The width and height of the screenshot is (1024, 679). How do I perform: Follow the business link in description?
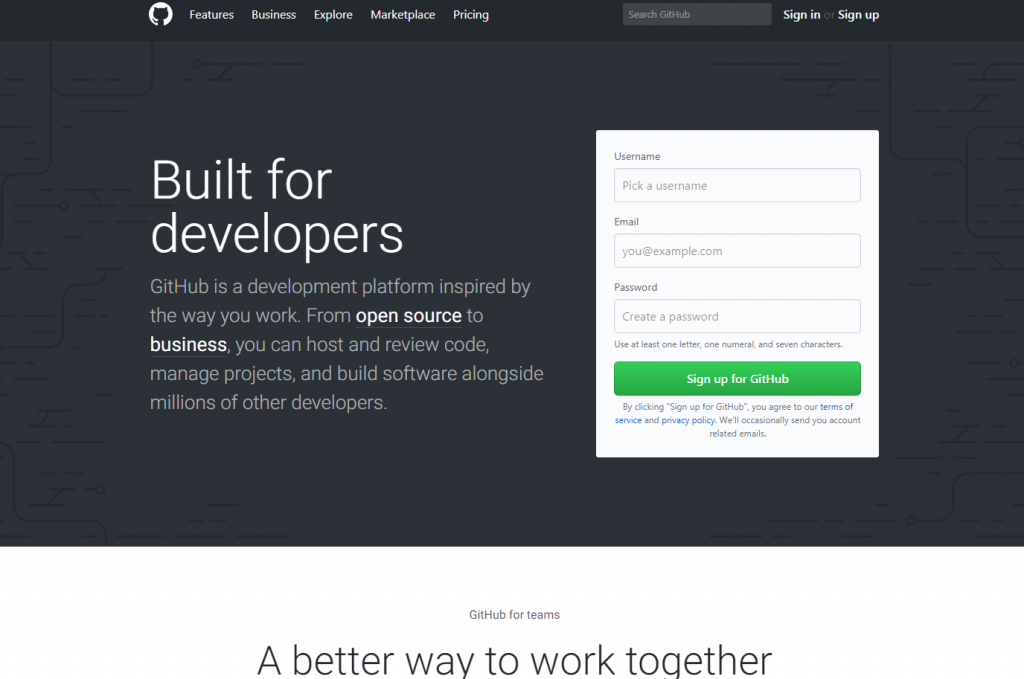(x=188, y=345)
